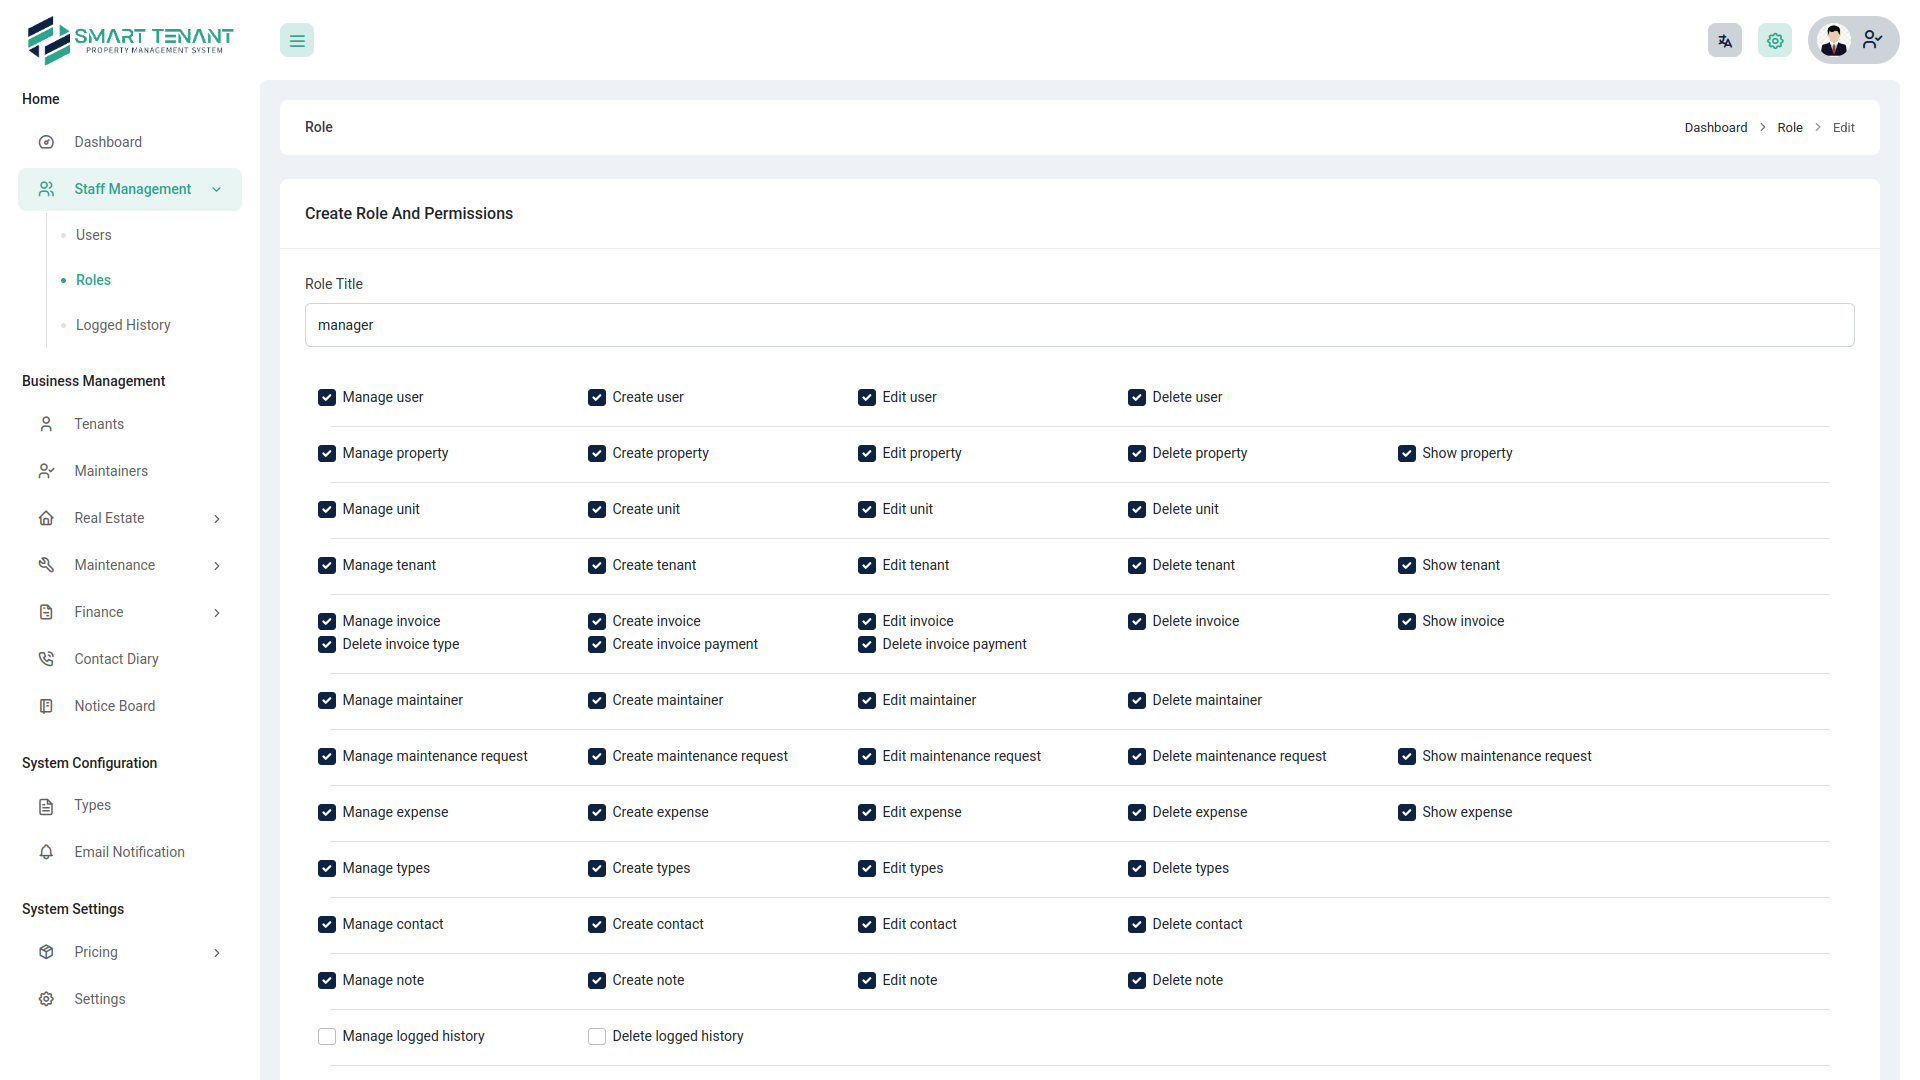Click the Notice Board icon
Image resolution: width=1920 pixels, height=1080 pixels.
(46, 706)
